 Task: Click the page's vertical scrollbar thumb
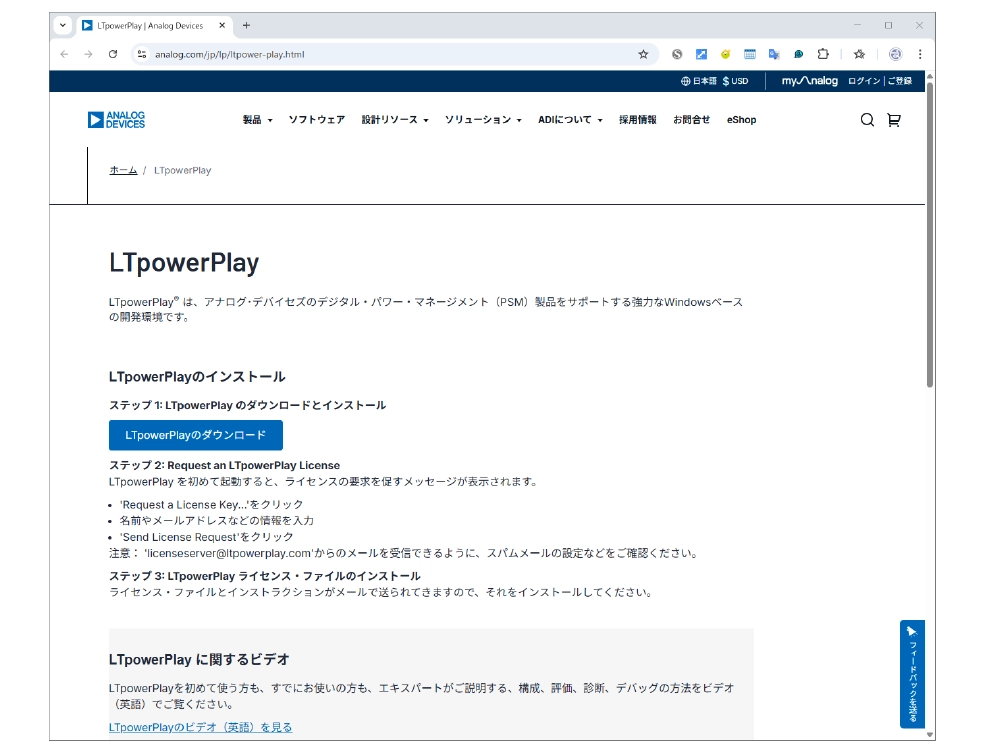click(930, 234)
